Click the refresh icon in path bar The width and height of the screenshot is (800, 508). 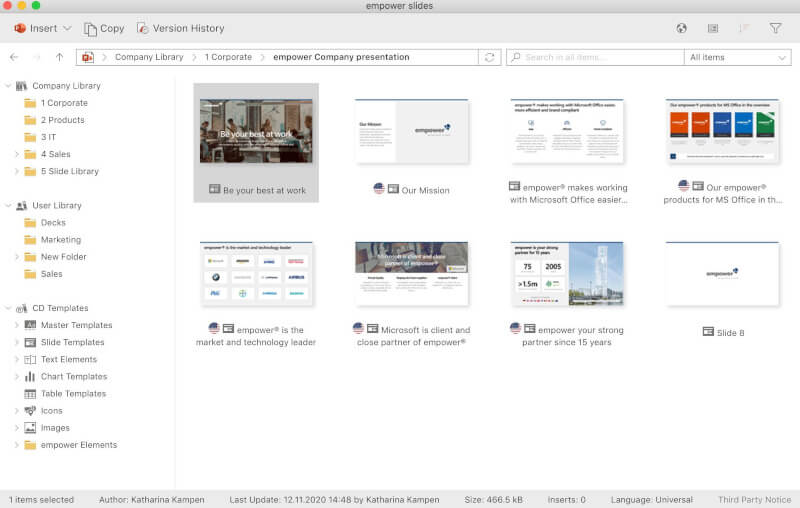tap(489, 58)
